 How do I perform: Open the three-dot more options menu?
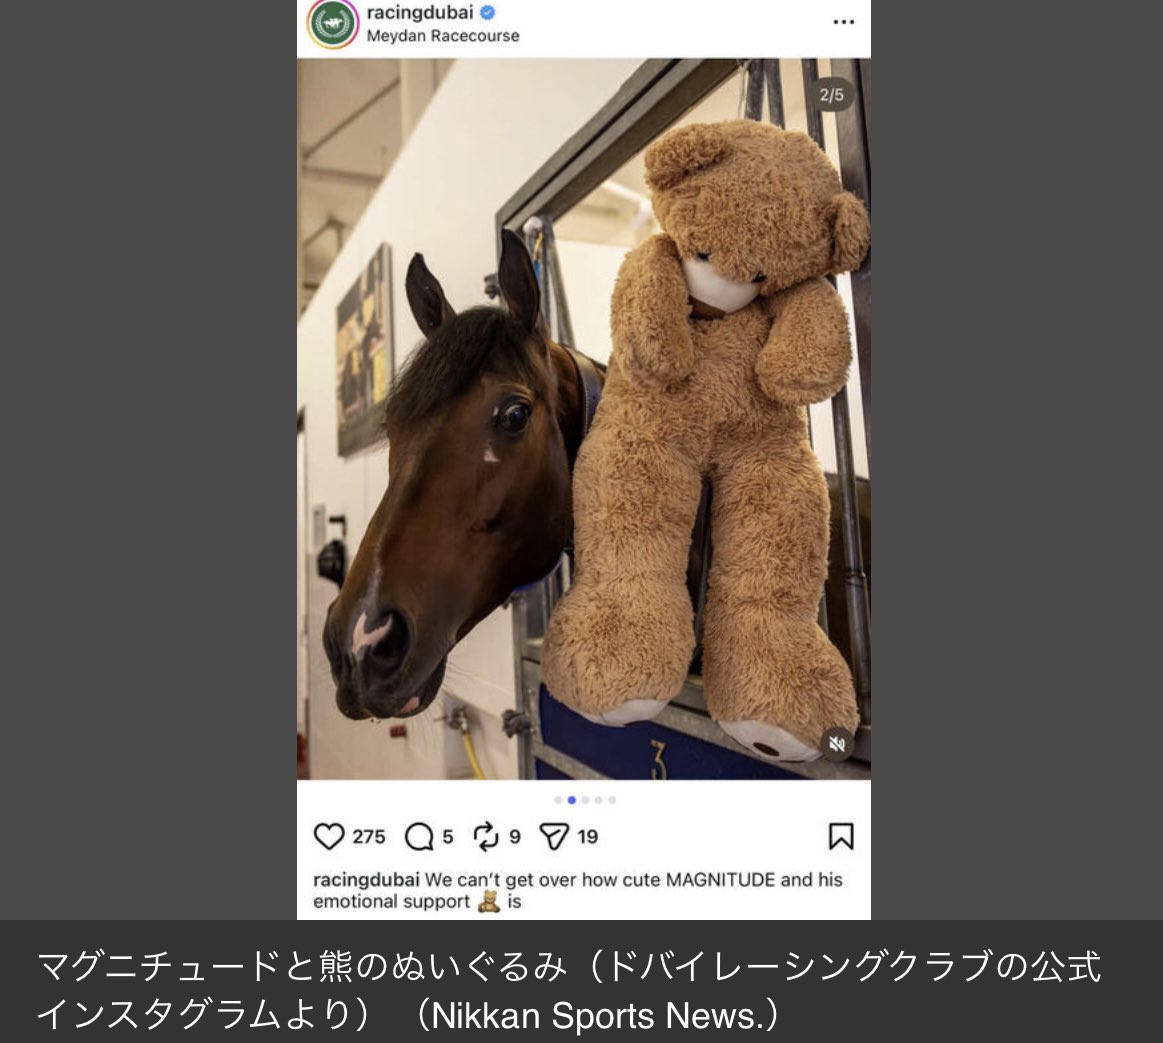click(843, 22)
